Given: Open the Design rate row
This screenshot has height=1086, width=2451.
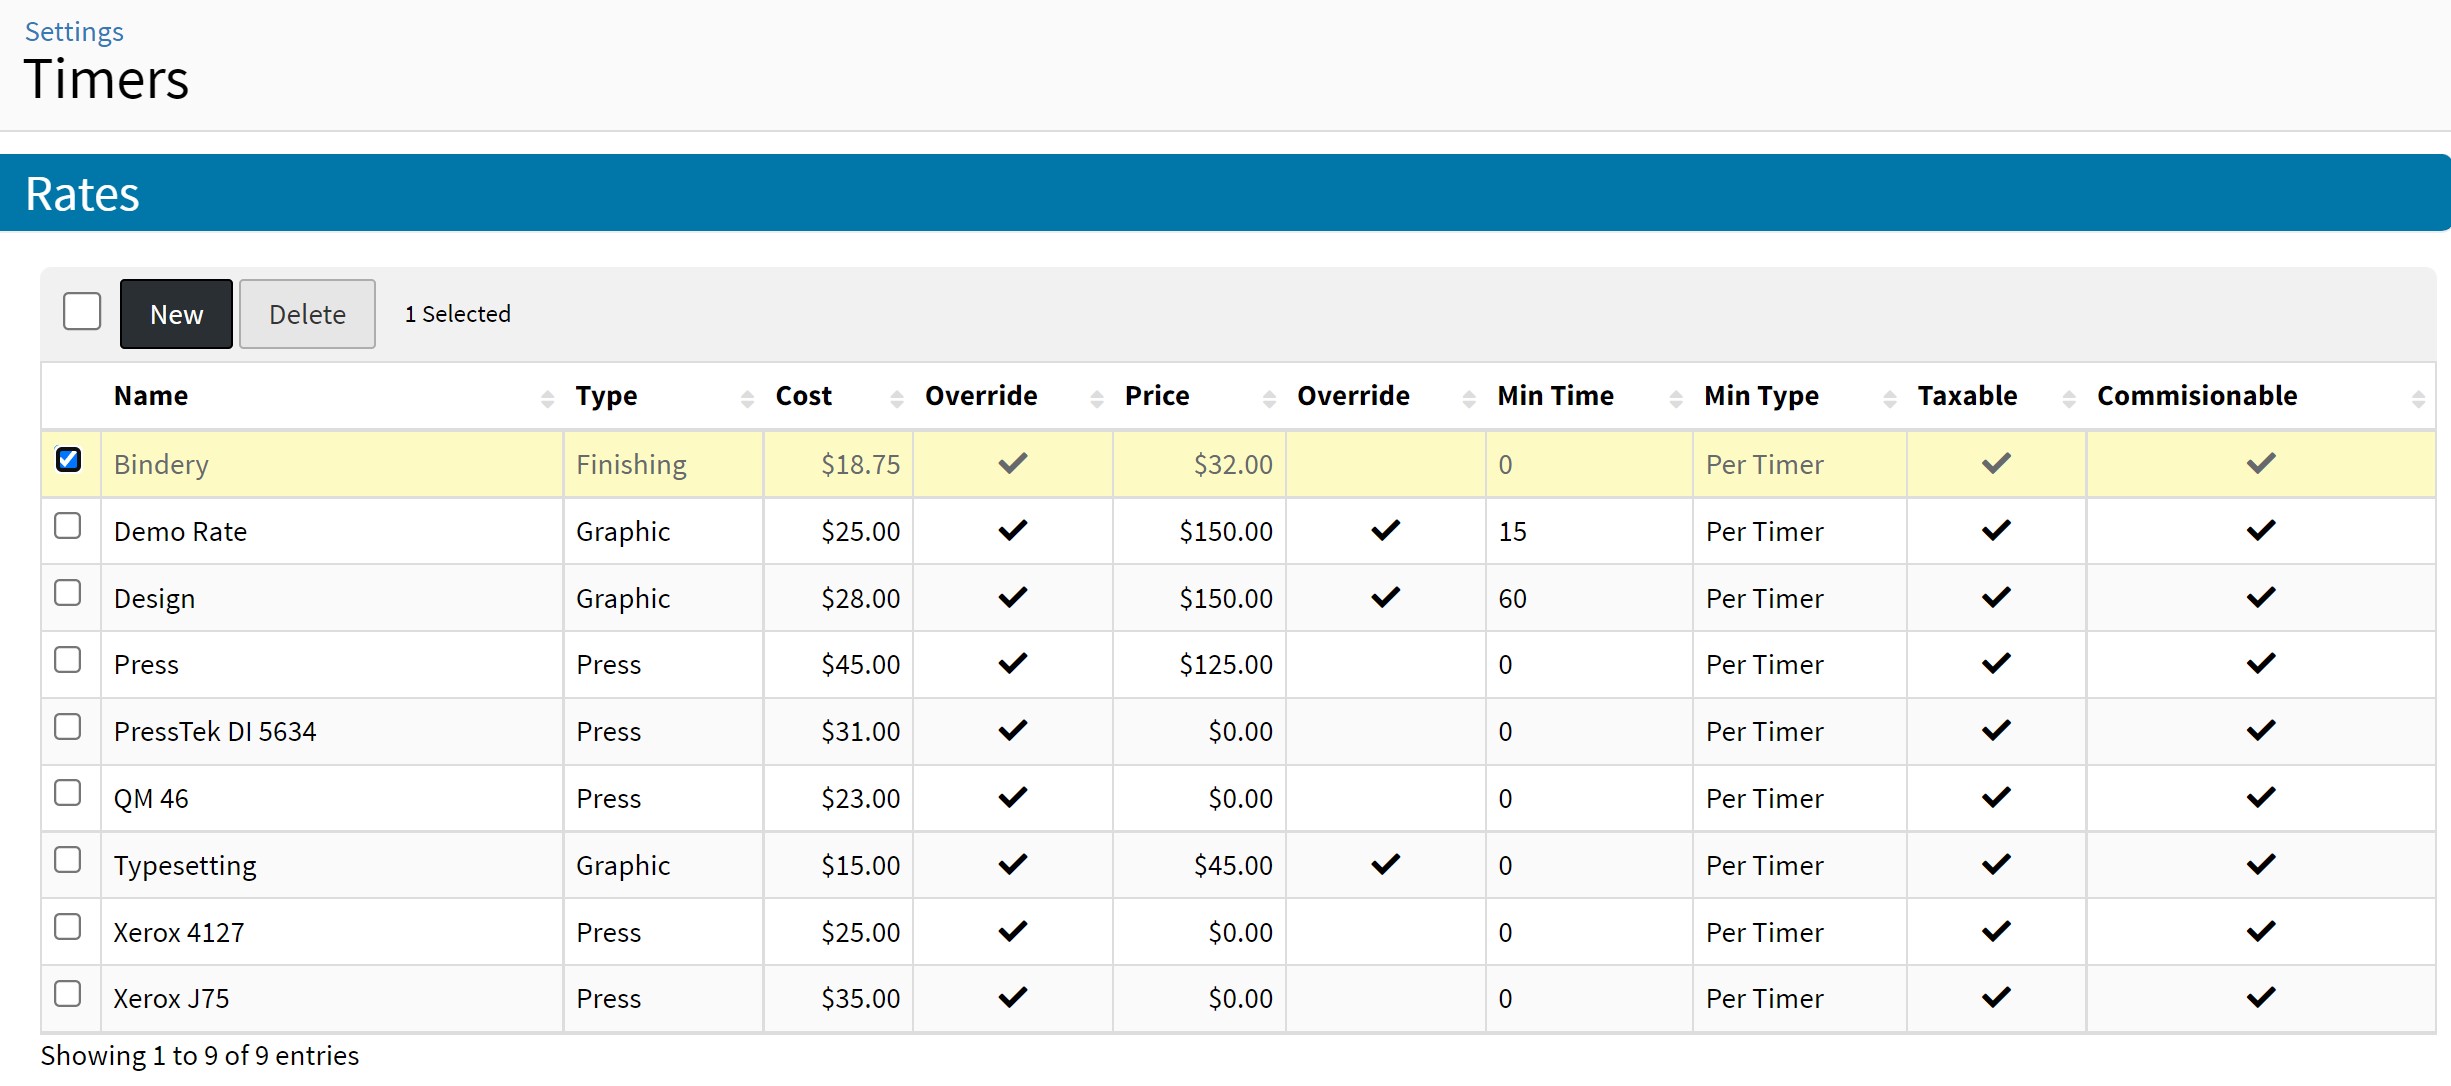Looking at the screenshot, I should coord(155,599).
